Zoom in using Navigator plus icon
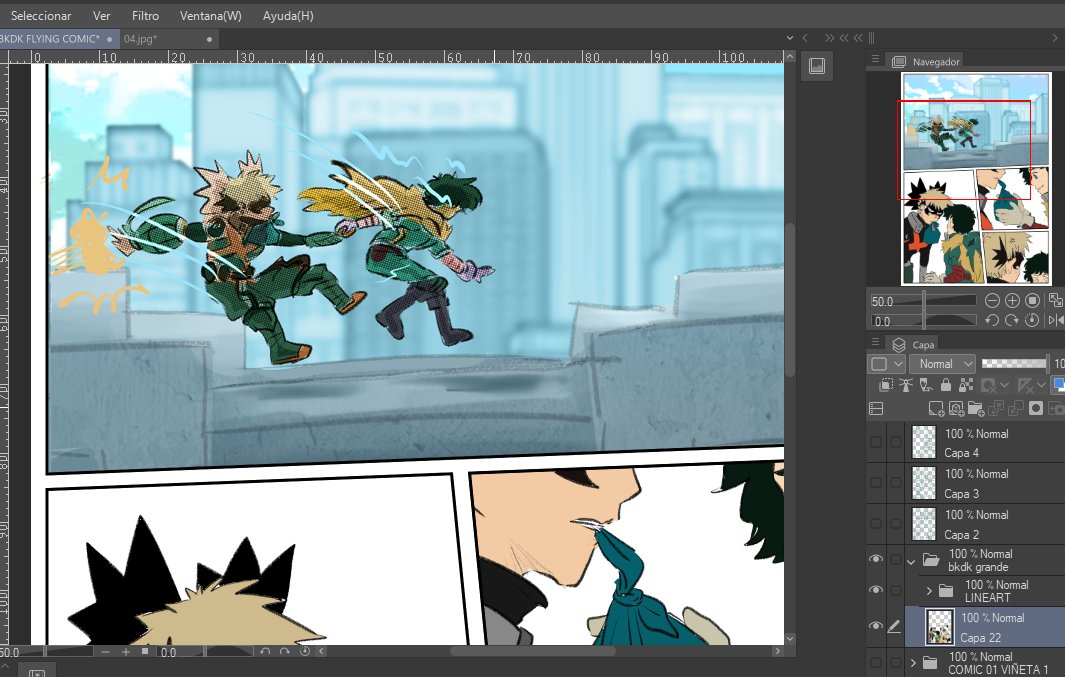Viewport: 1065px width, 677px height. point(1012,300)
